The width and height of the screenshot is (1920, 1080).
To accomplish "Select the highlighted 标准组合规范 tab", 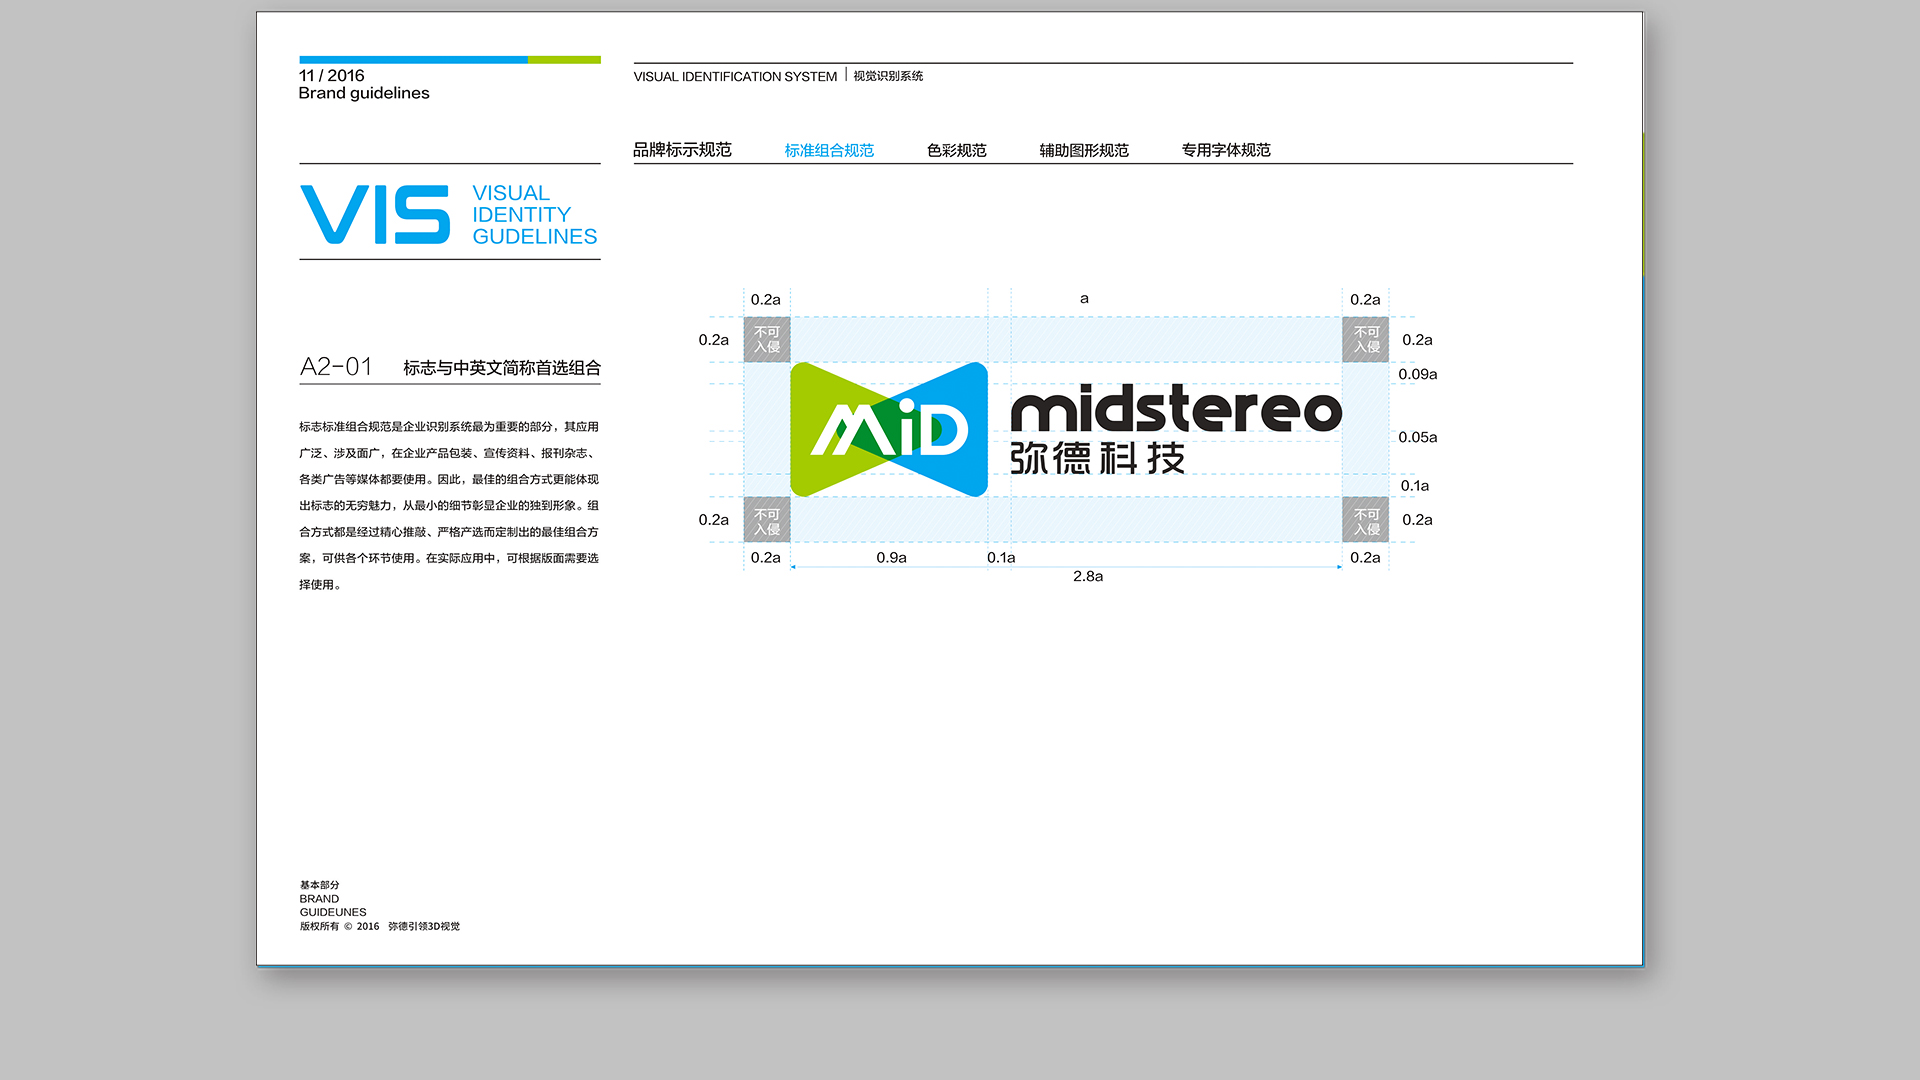I will 829,150.
